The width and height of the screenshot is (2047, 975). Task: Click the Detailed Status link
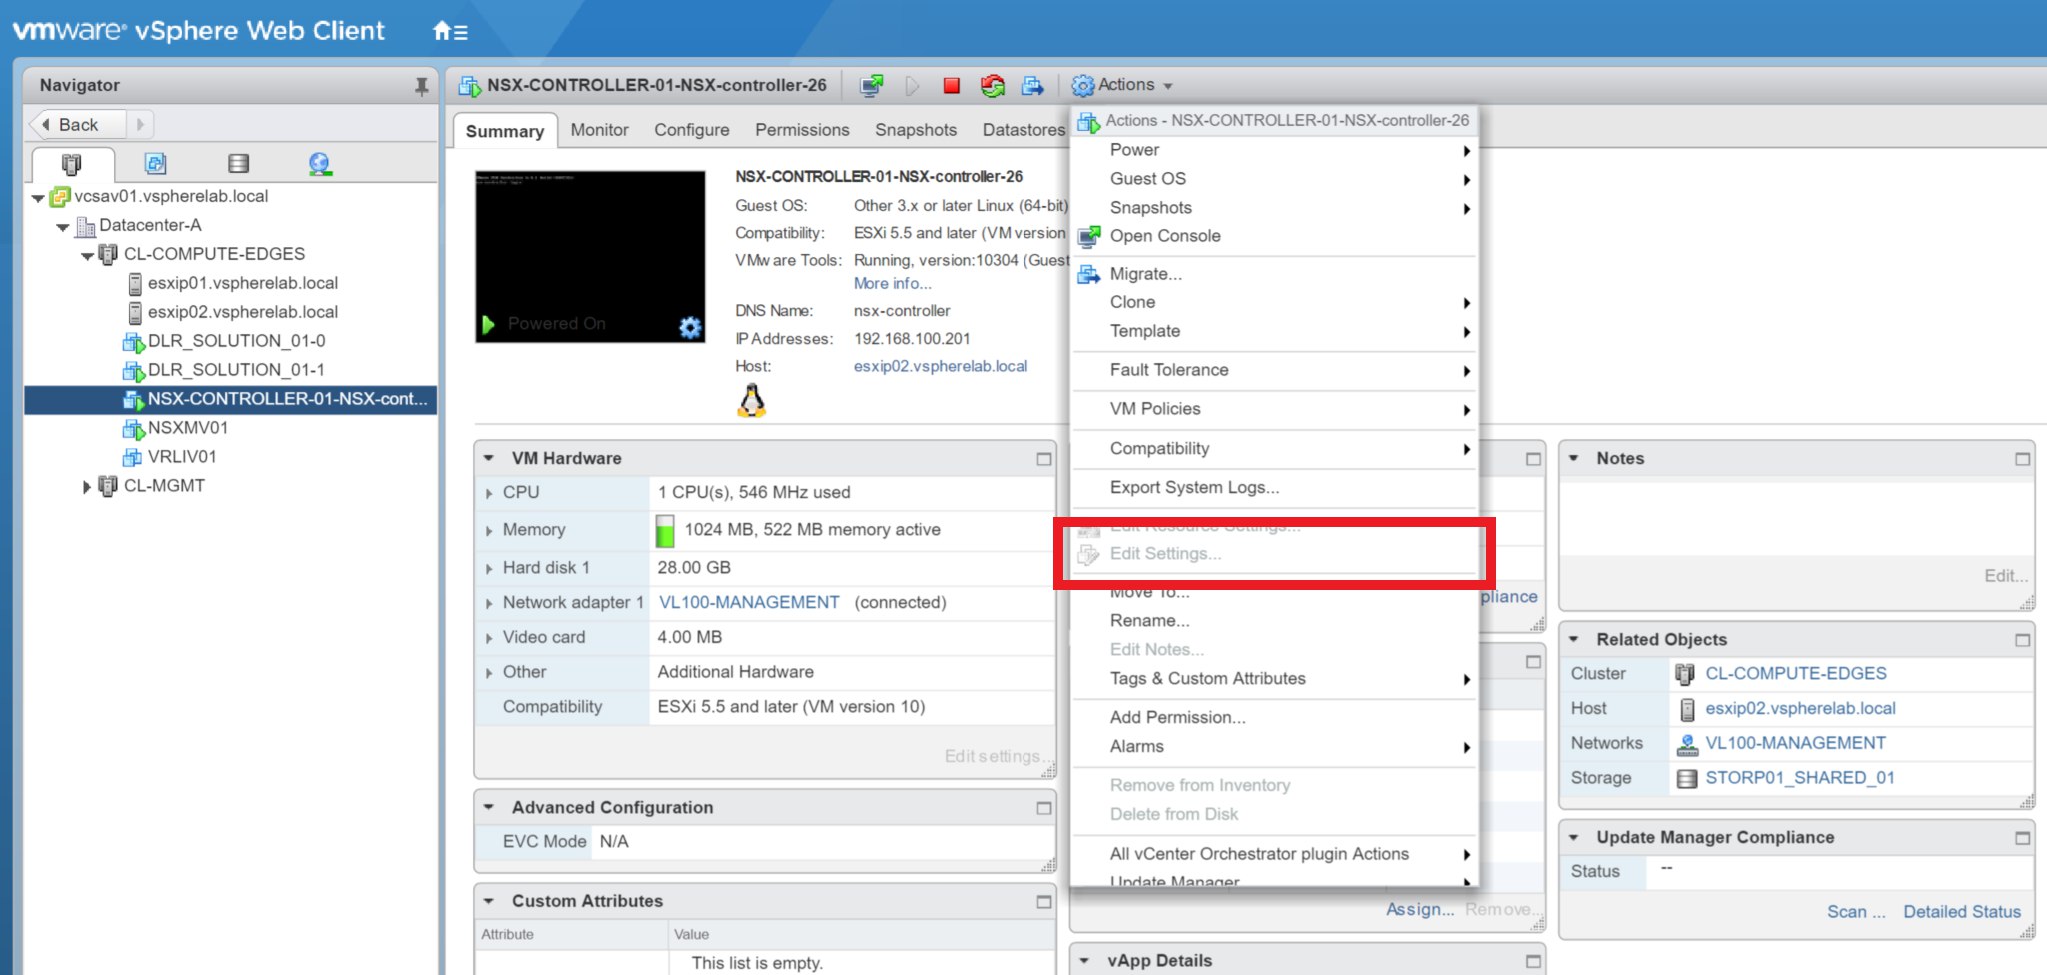[1962, 912]
